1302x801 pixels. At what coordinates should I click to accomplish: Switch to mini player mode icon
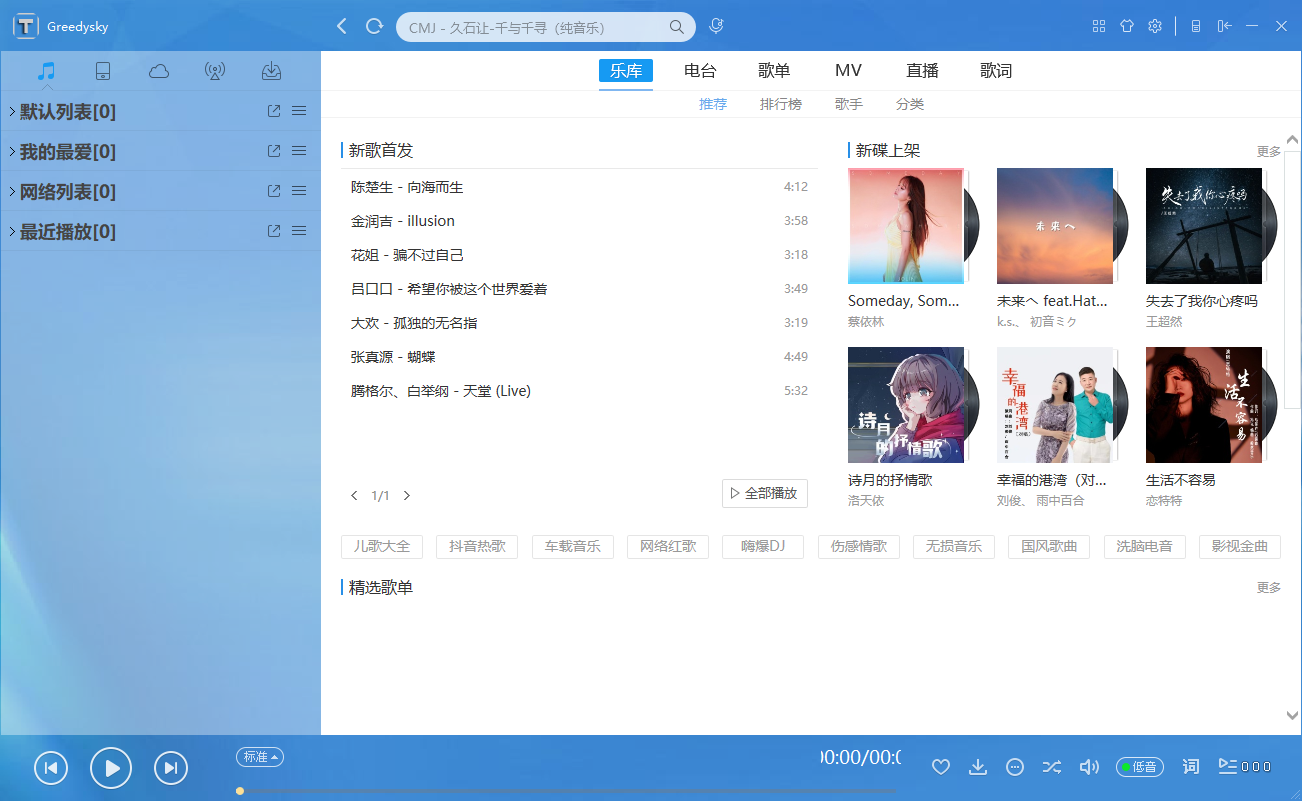pos(1195,26)
